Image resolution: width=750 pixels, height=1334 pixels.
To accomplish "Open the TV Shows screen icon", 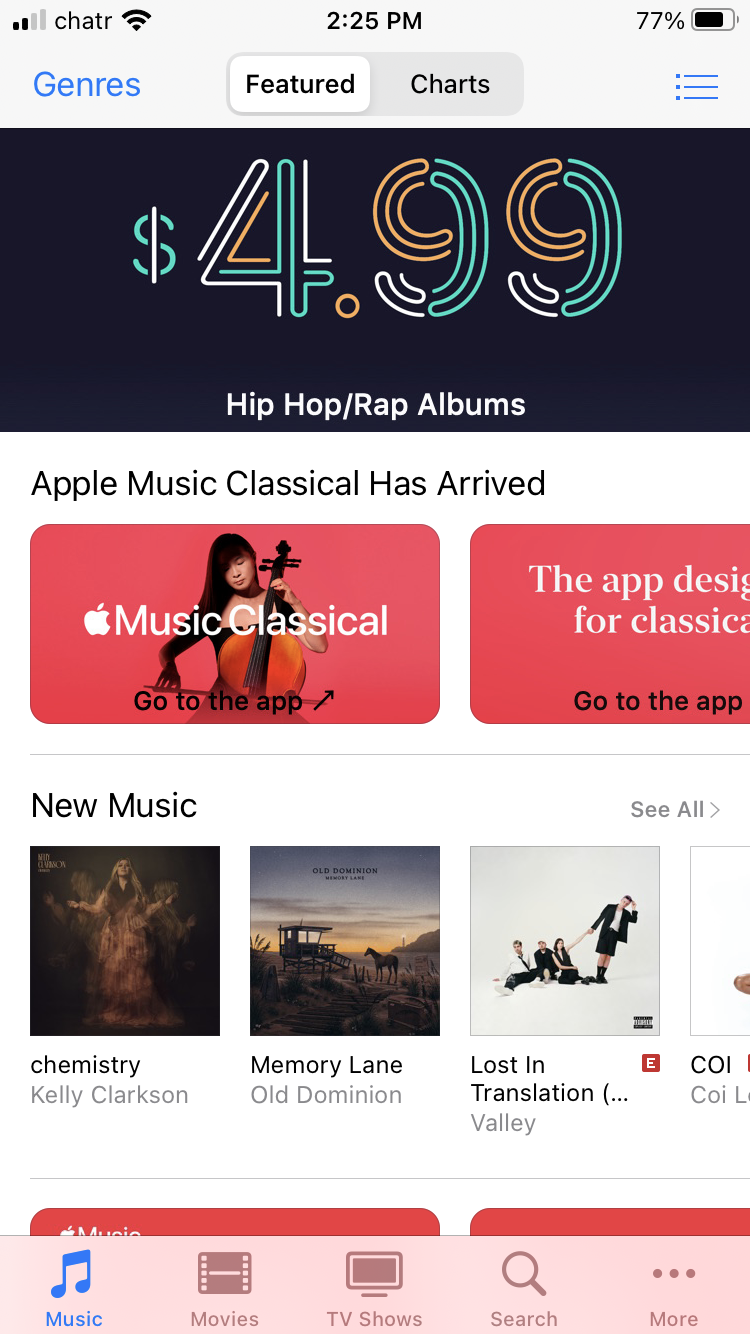I will coord(374,1274).
